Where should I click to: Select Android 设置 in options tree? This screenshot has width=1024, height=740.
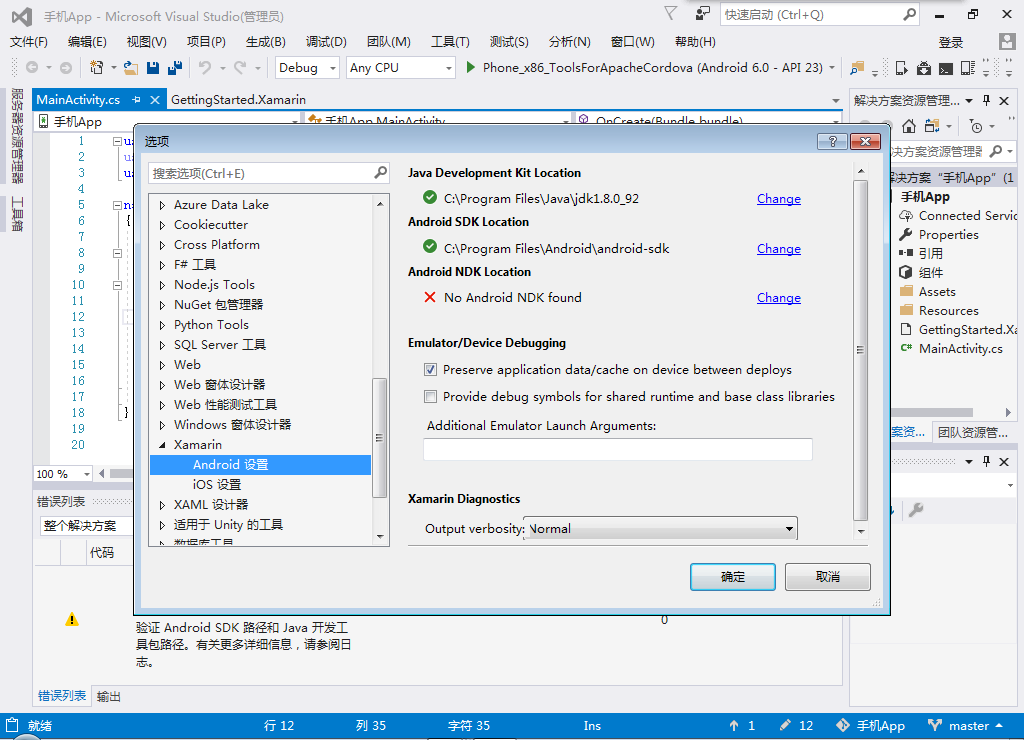coord(261,465)
